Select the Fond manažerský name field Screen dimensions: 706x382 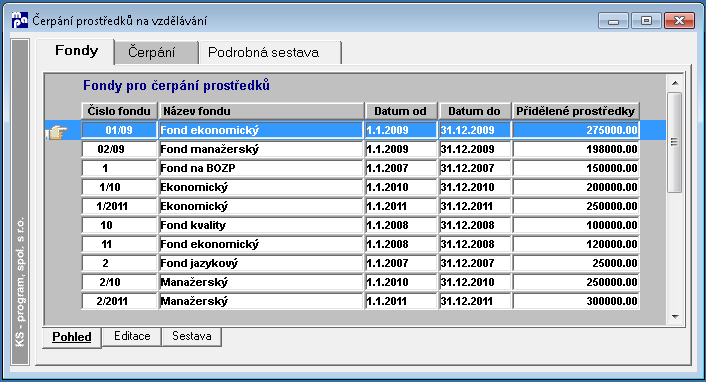pos(261,149)
